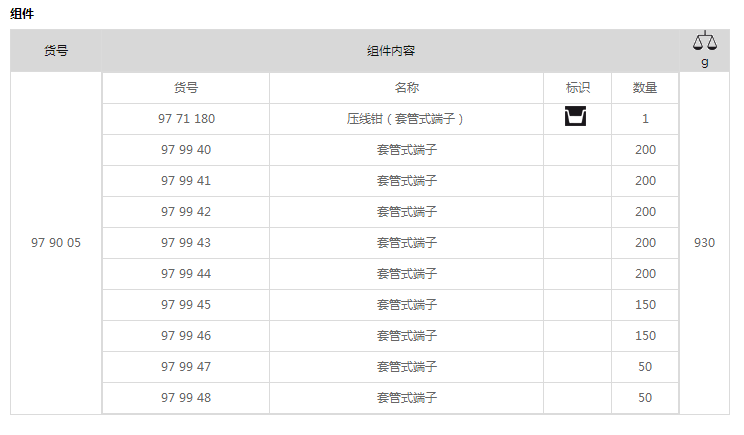The height and width of the screenshot is (435, 744).
Task: Select part number 97 71 180
Action: click(x=186, y=119)
